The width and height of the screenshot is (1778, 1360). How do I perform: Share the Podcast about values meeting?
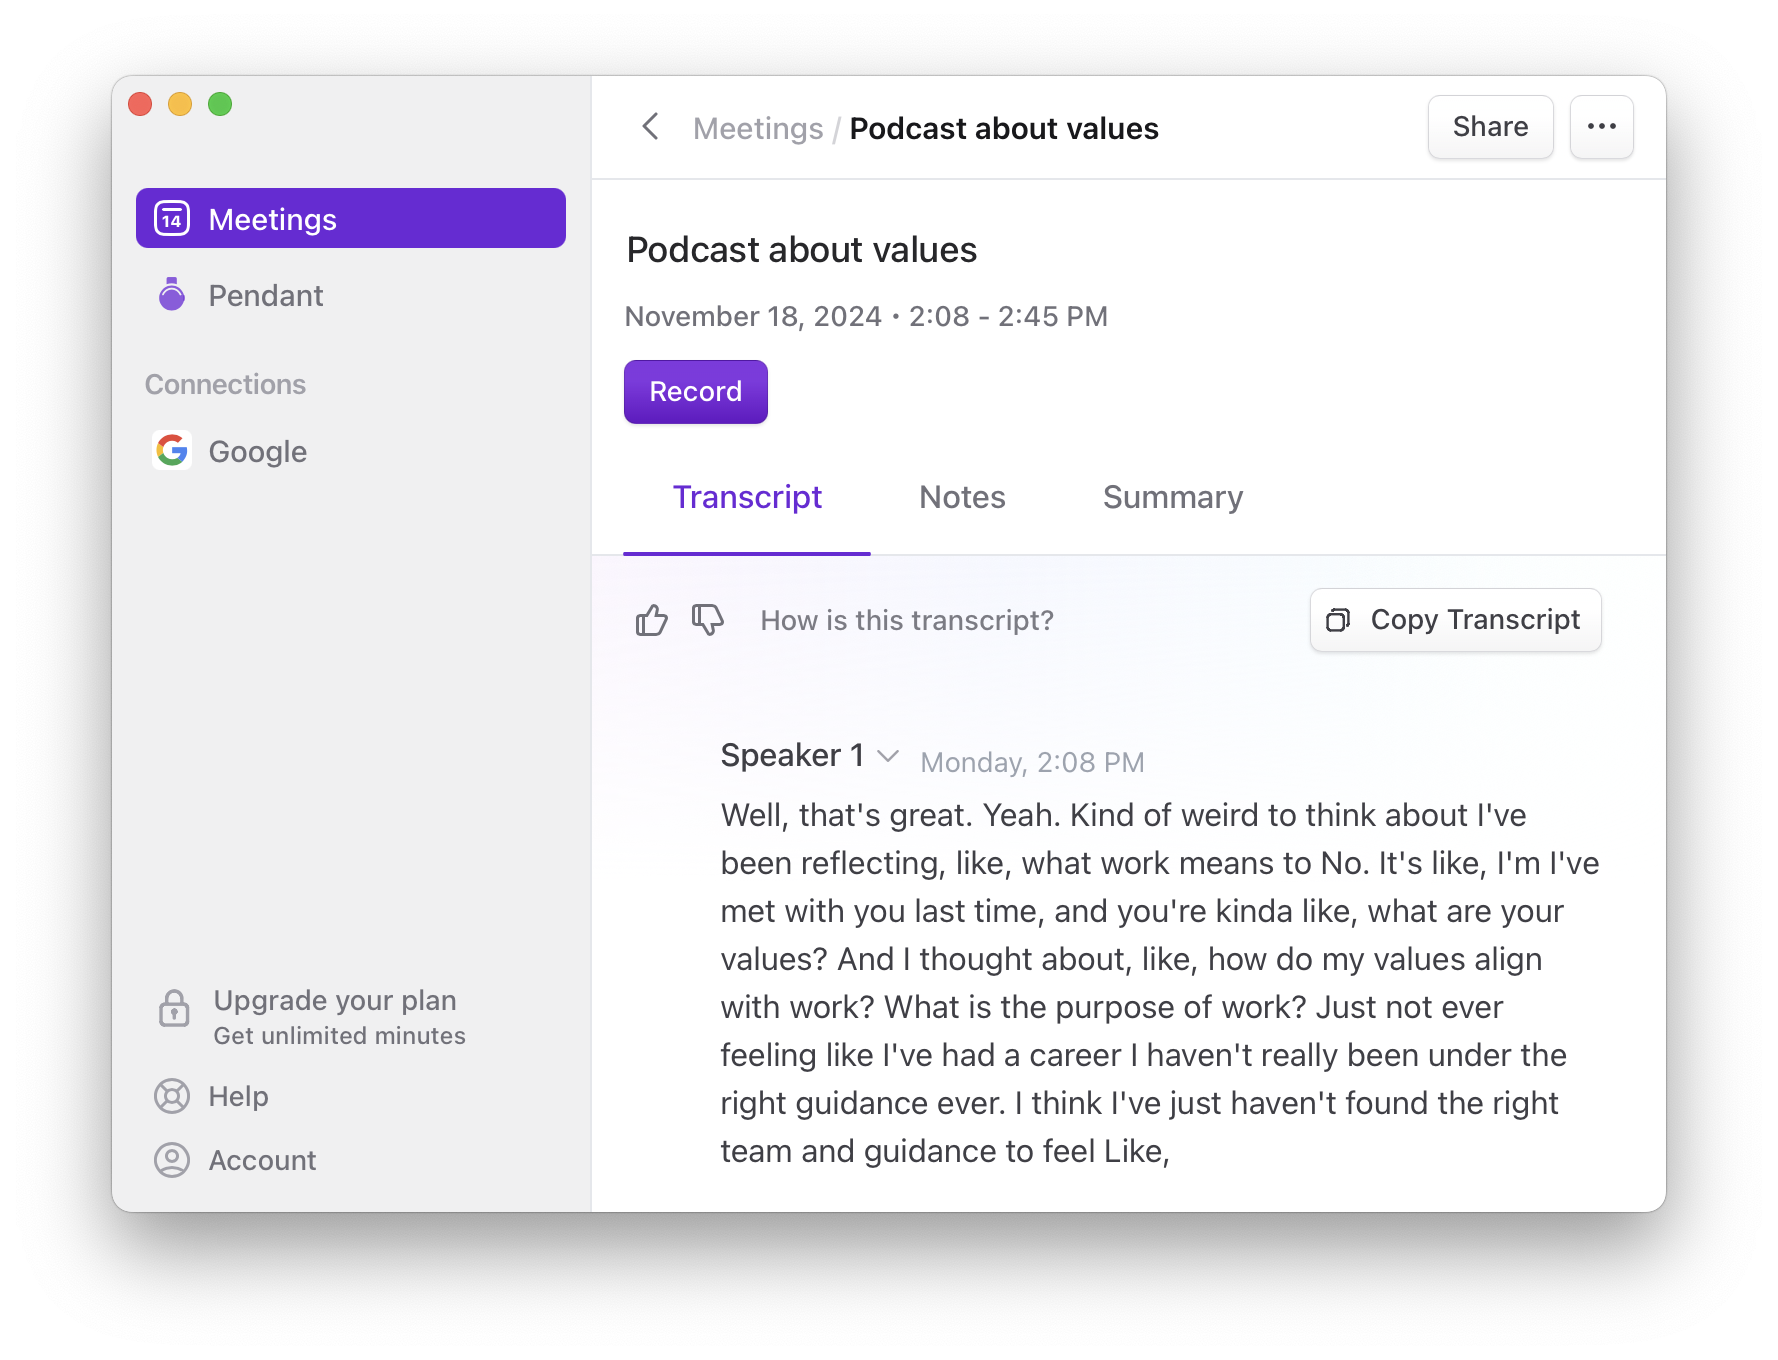pos(1490,126)
